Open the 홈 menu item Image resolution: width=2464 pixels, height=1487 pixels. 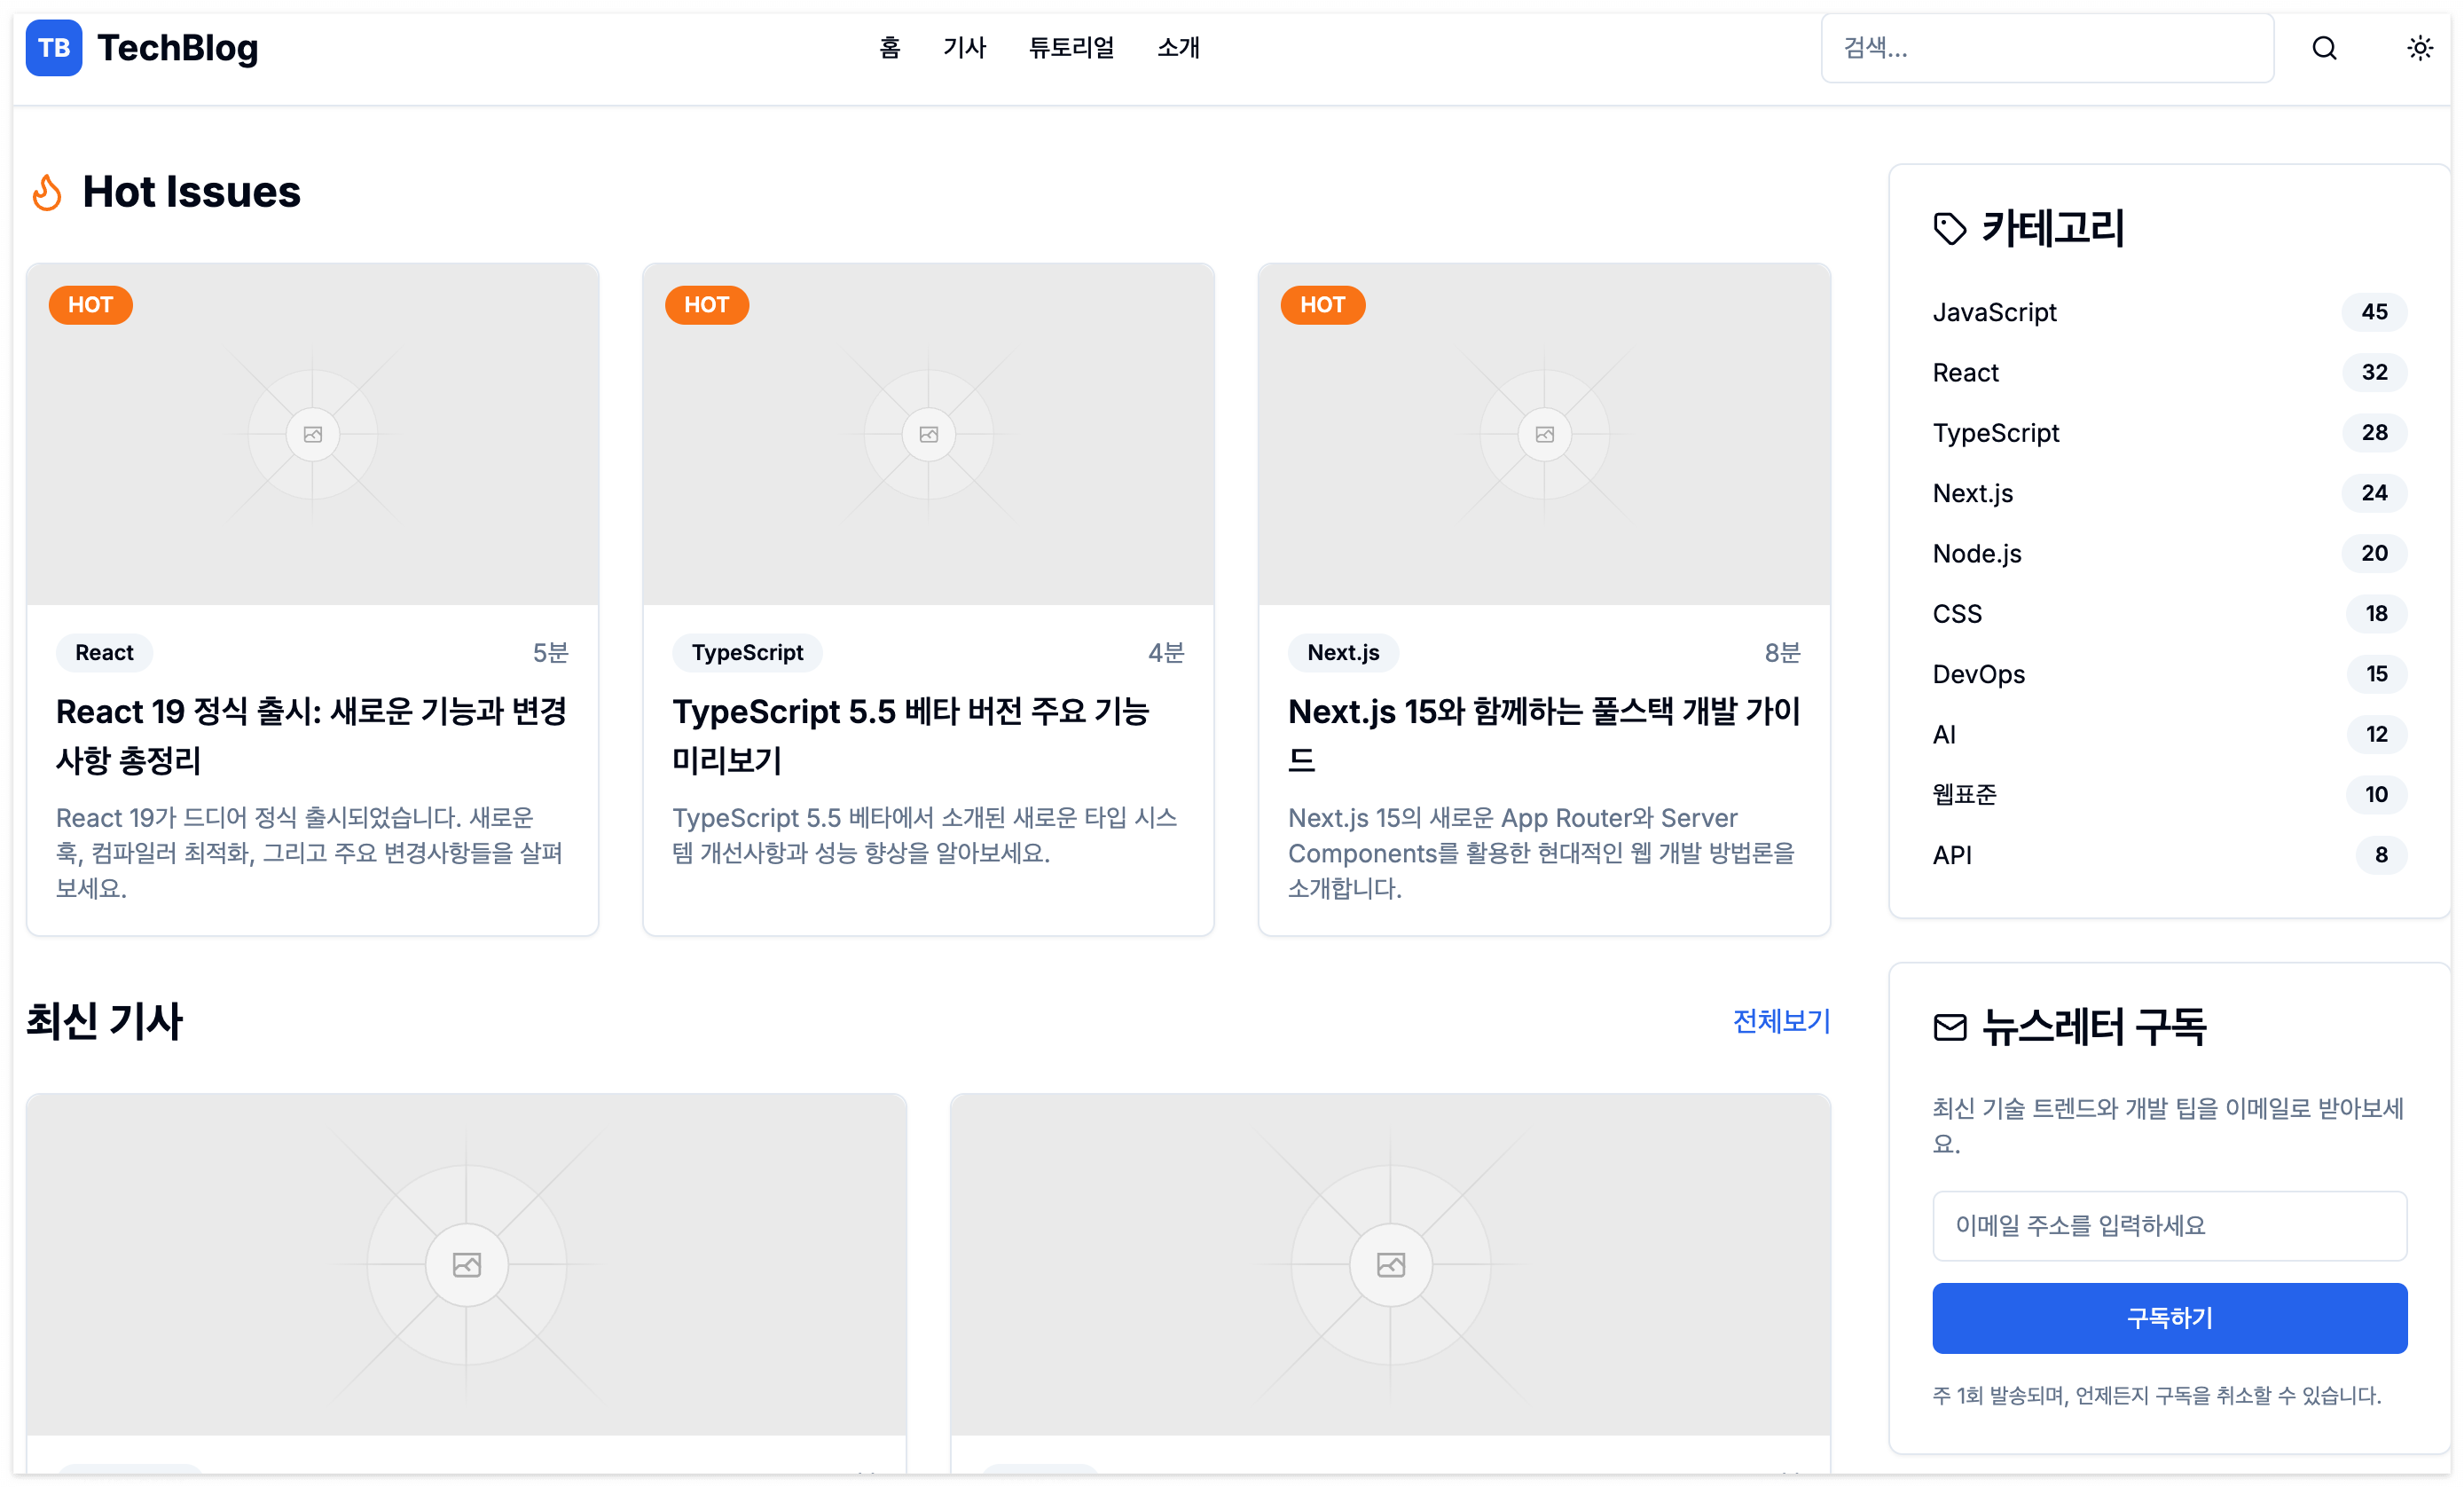889,48
